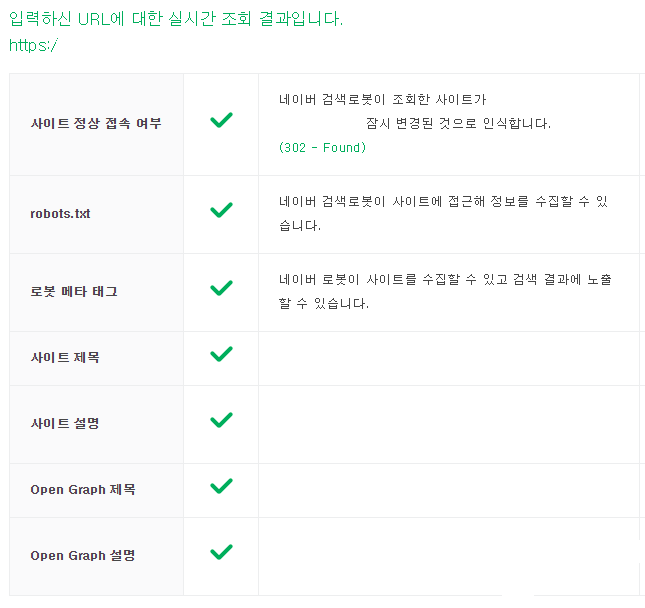Click the 사이트 설명 green checkmark
The width and height of the screenshot is (645, 608).
tap(221, 420)
